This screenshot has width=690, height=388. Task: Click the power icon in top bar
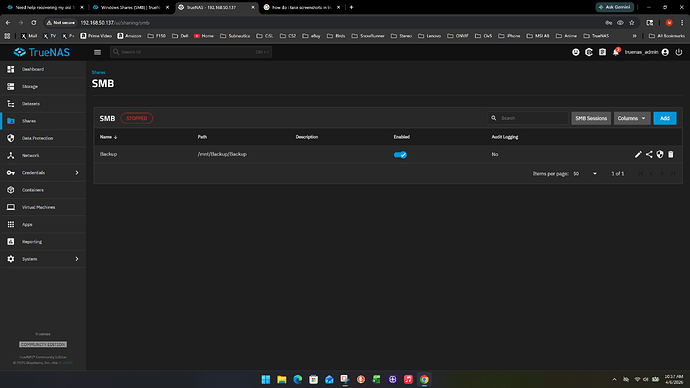[x=679, y=52]
